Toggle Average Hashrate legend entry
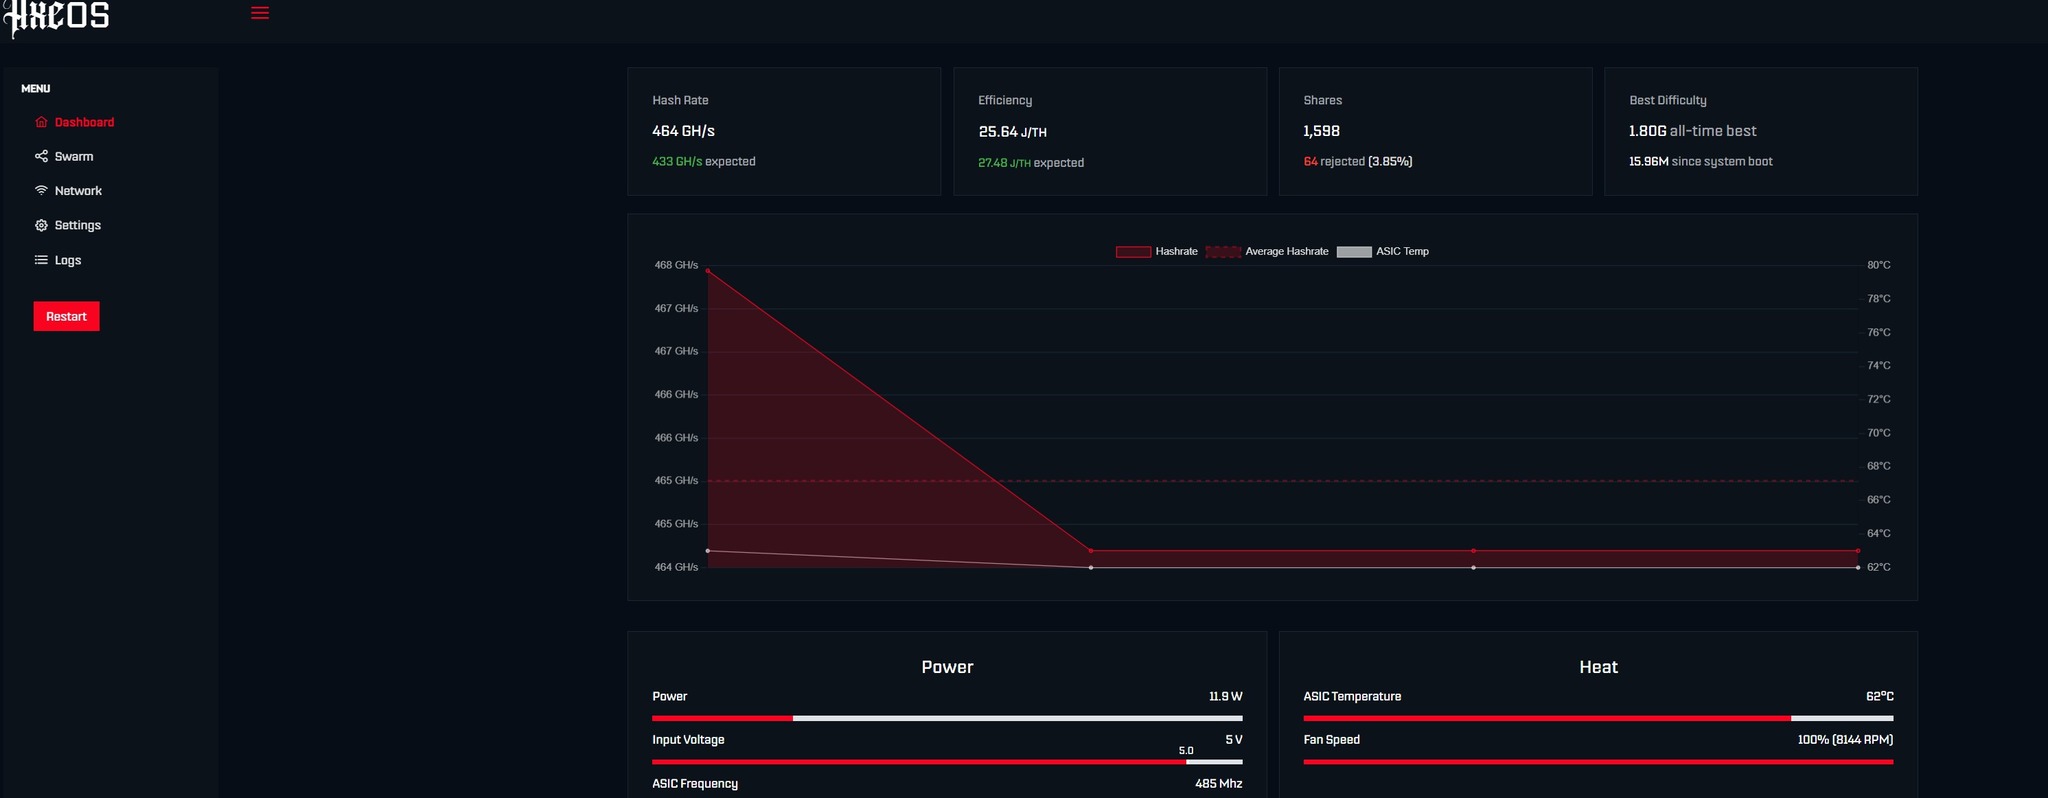 (1267, 252)
